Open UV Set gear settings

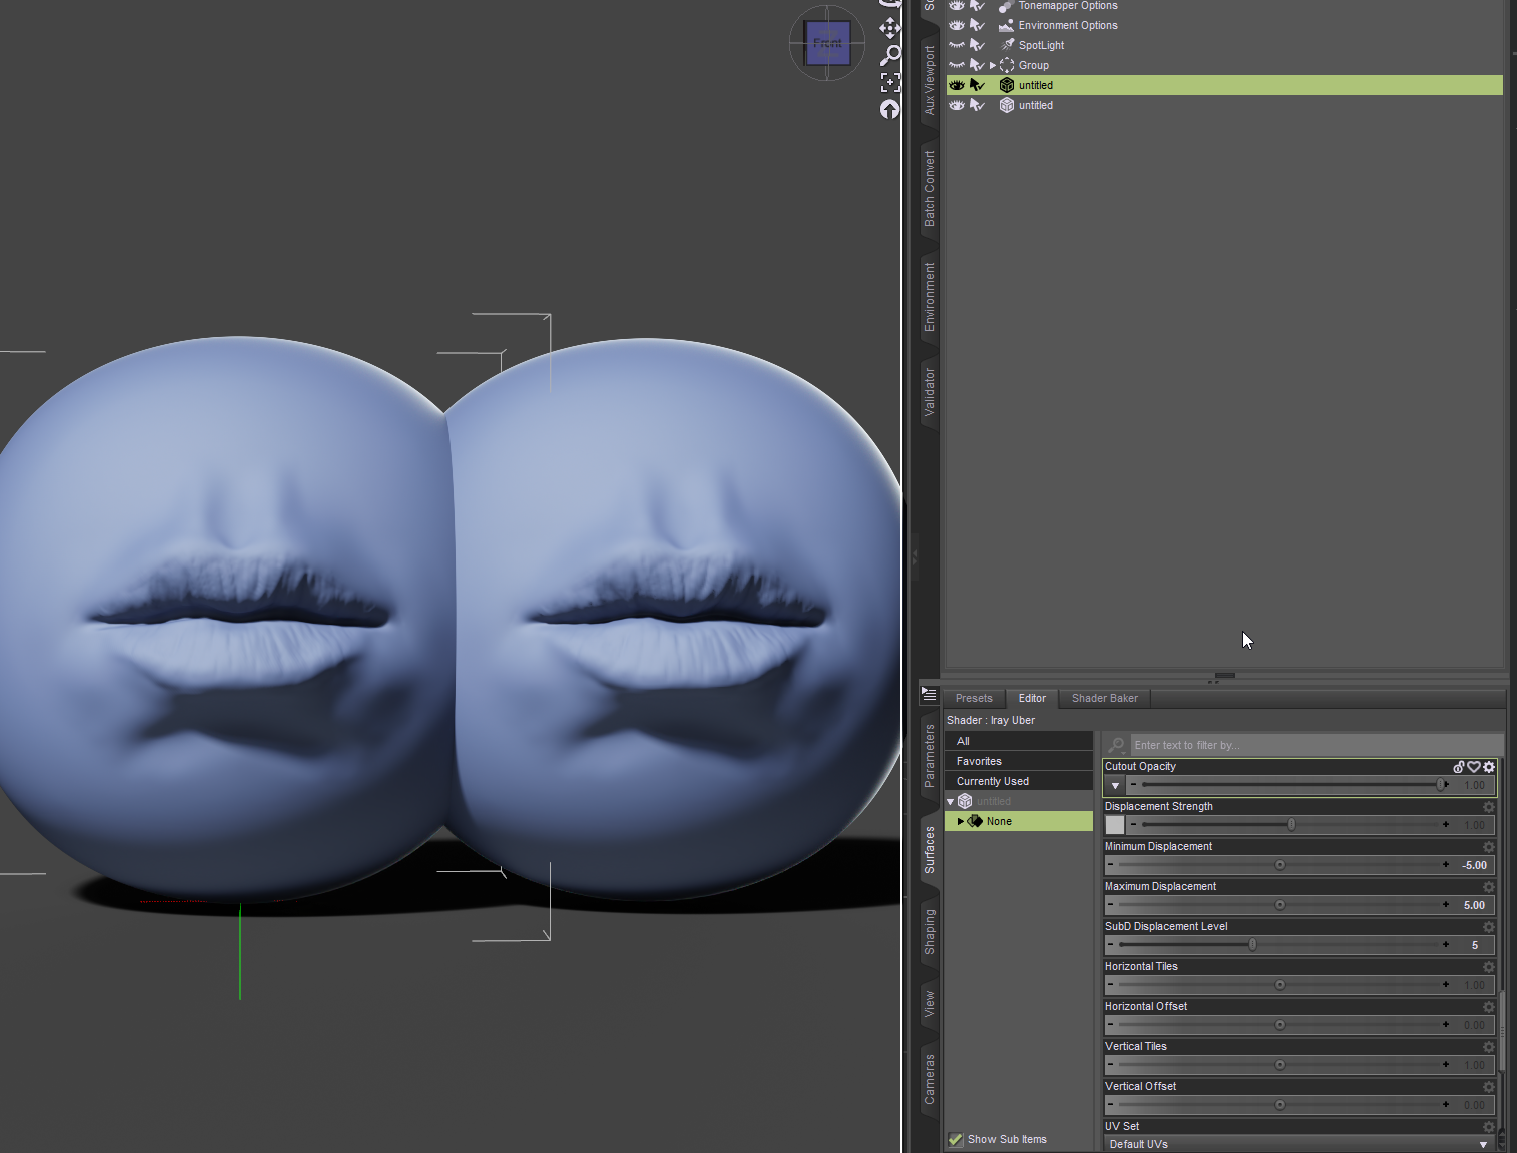[x=1489, y=1127]
